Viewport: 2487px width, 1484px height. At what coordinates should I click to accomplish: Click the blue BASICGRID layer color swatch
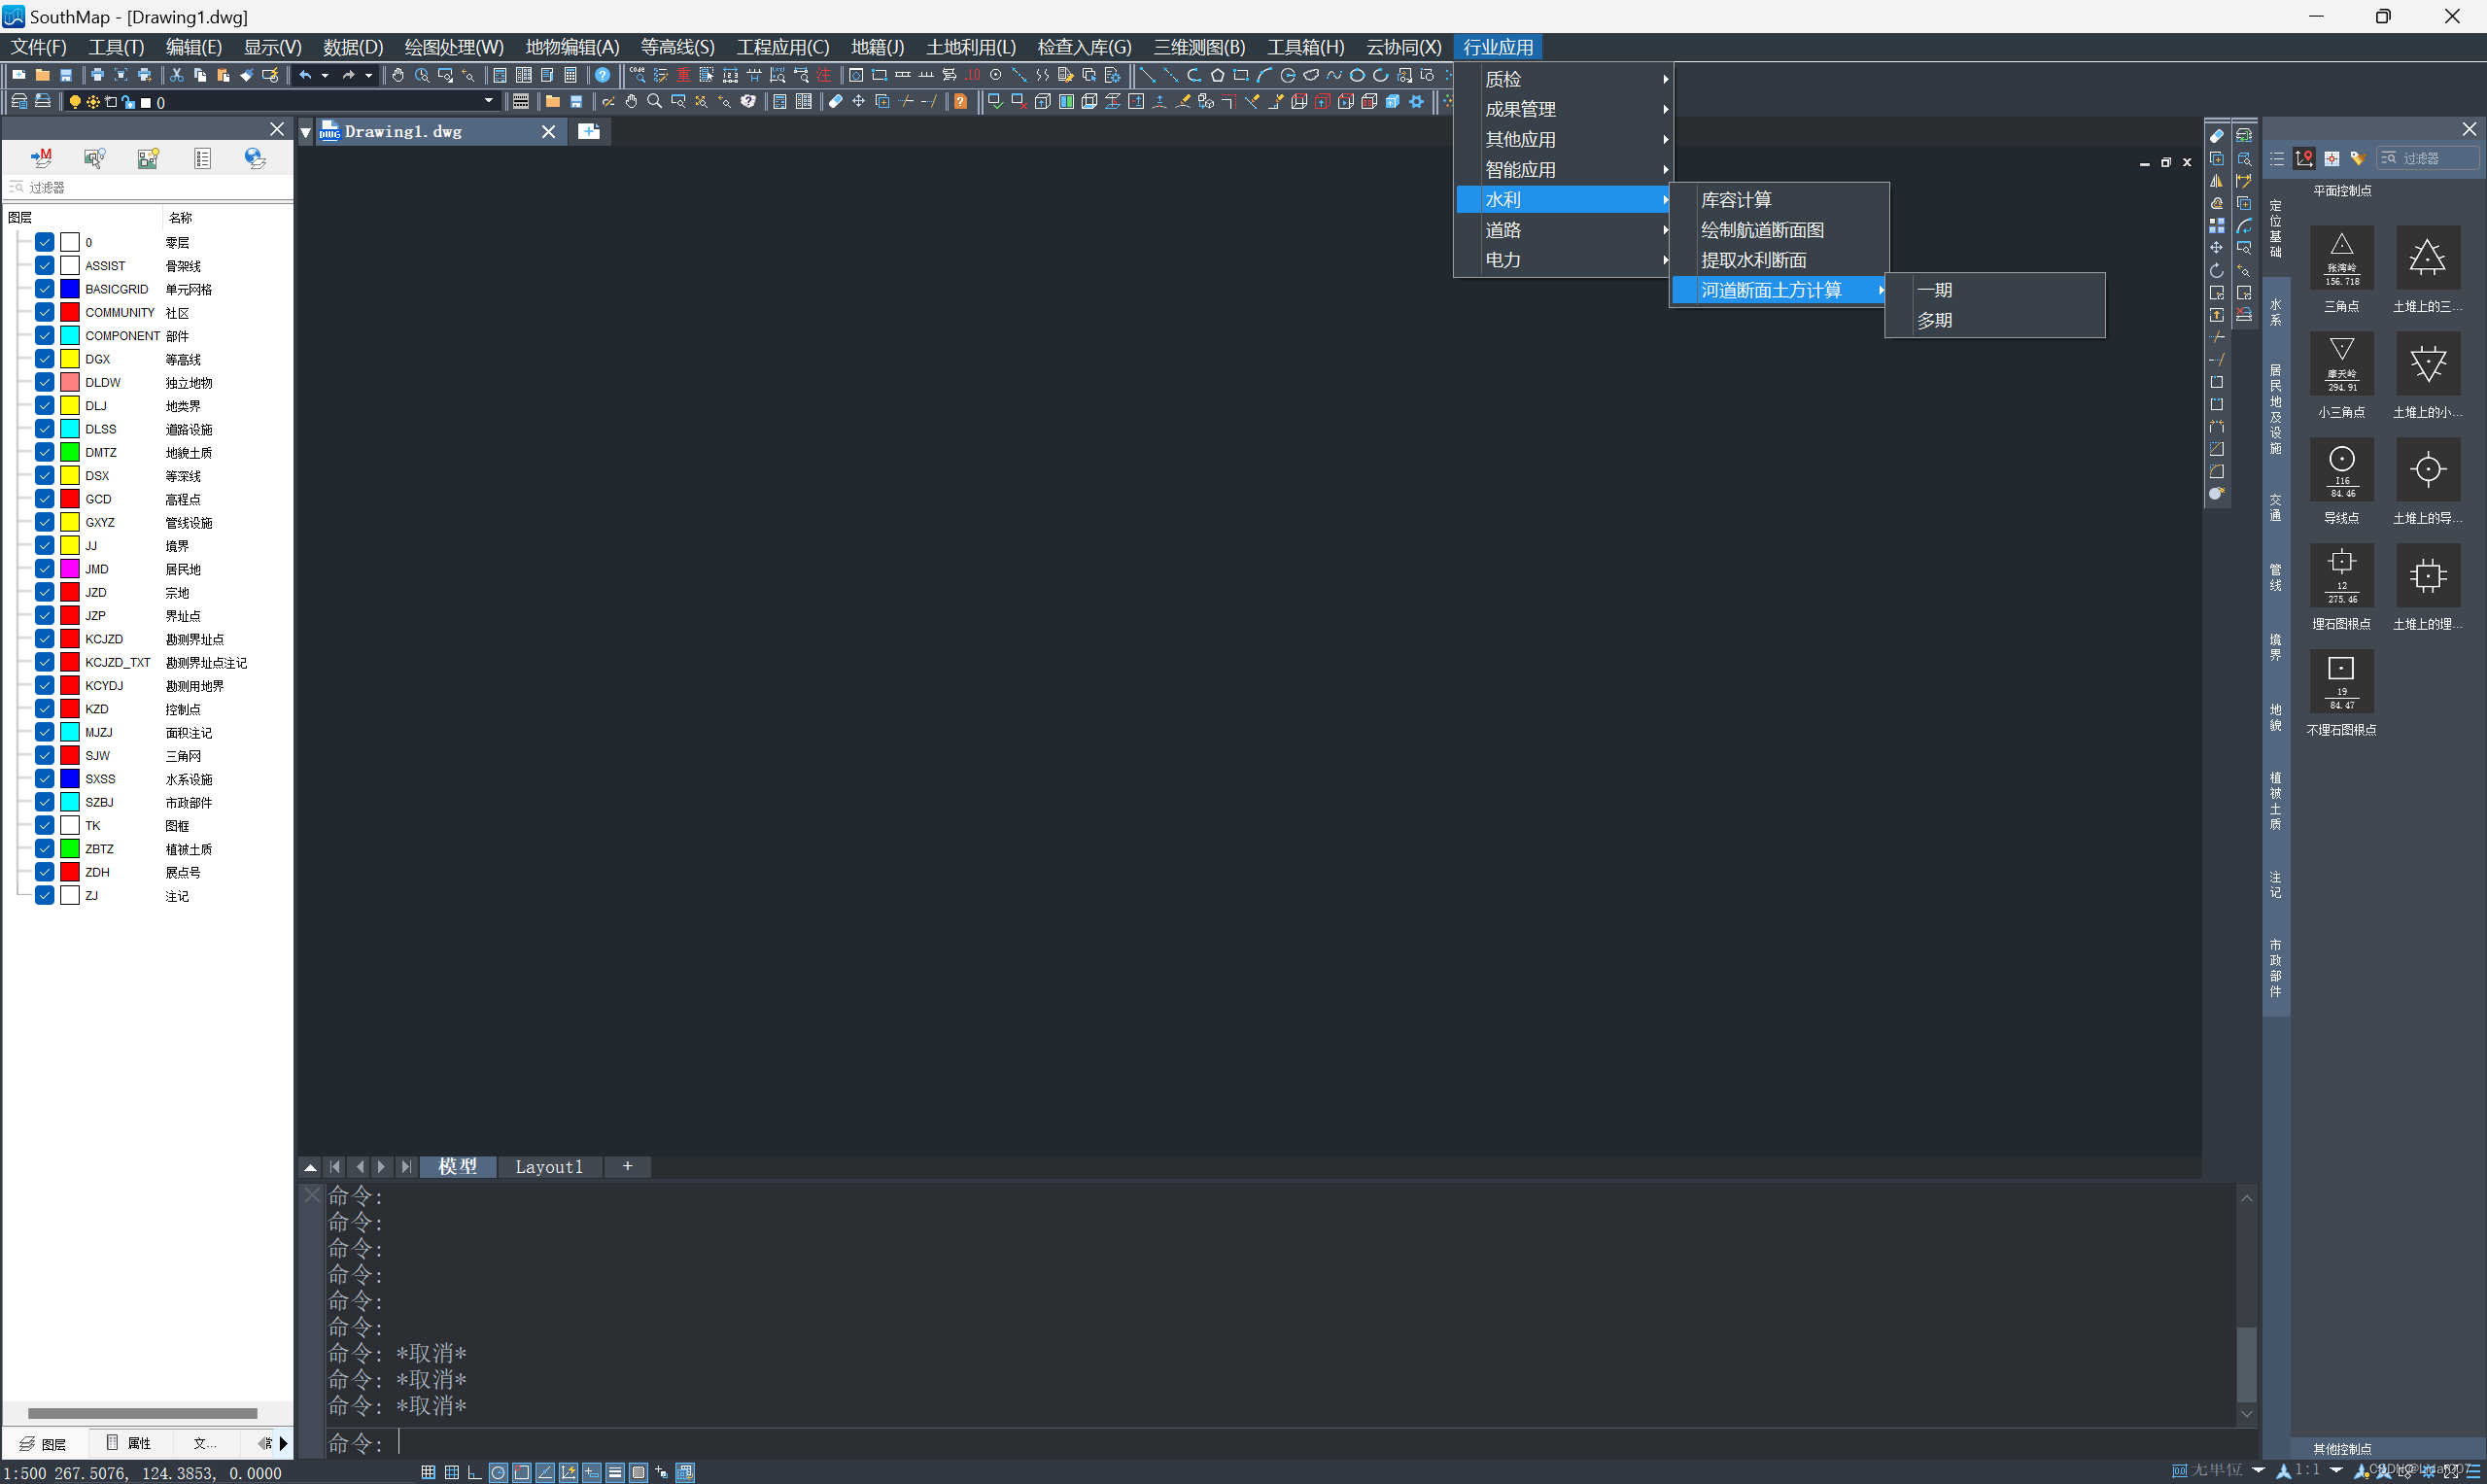tap(70, 289)
